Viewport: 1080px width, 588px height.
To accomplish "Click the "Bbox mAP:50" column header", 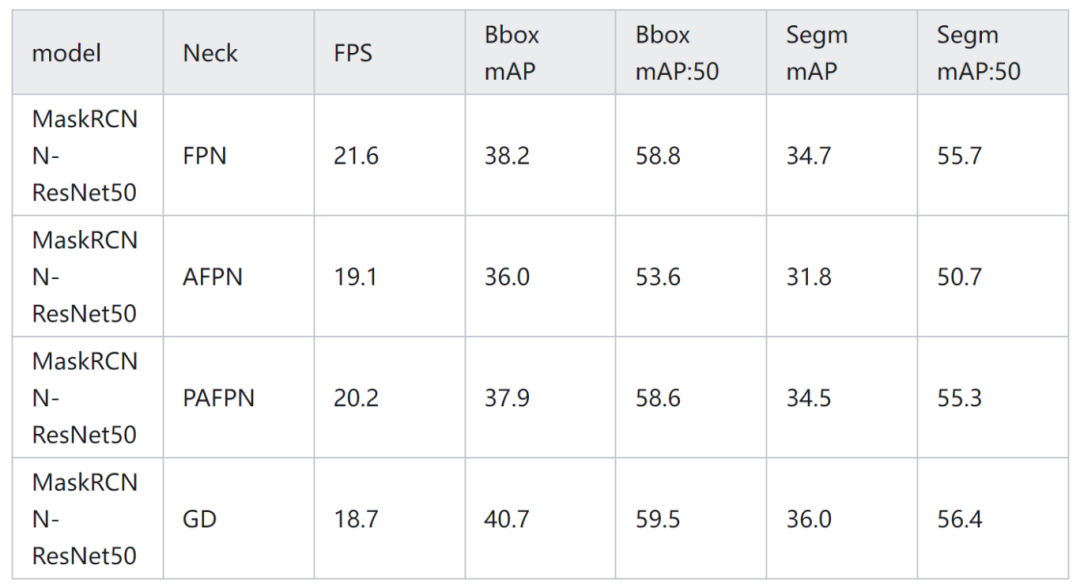I will click(x=677, y=53).
